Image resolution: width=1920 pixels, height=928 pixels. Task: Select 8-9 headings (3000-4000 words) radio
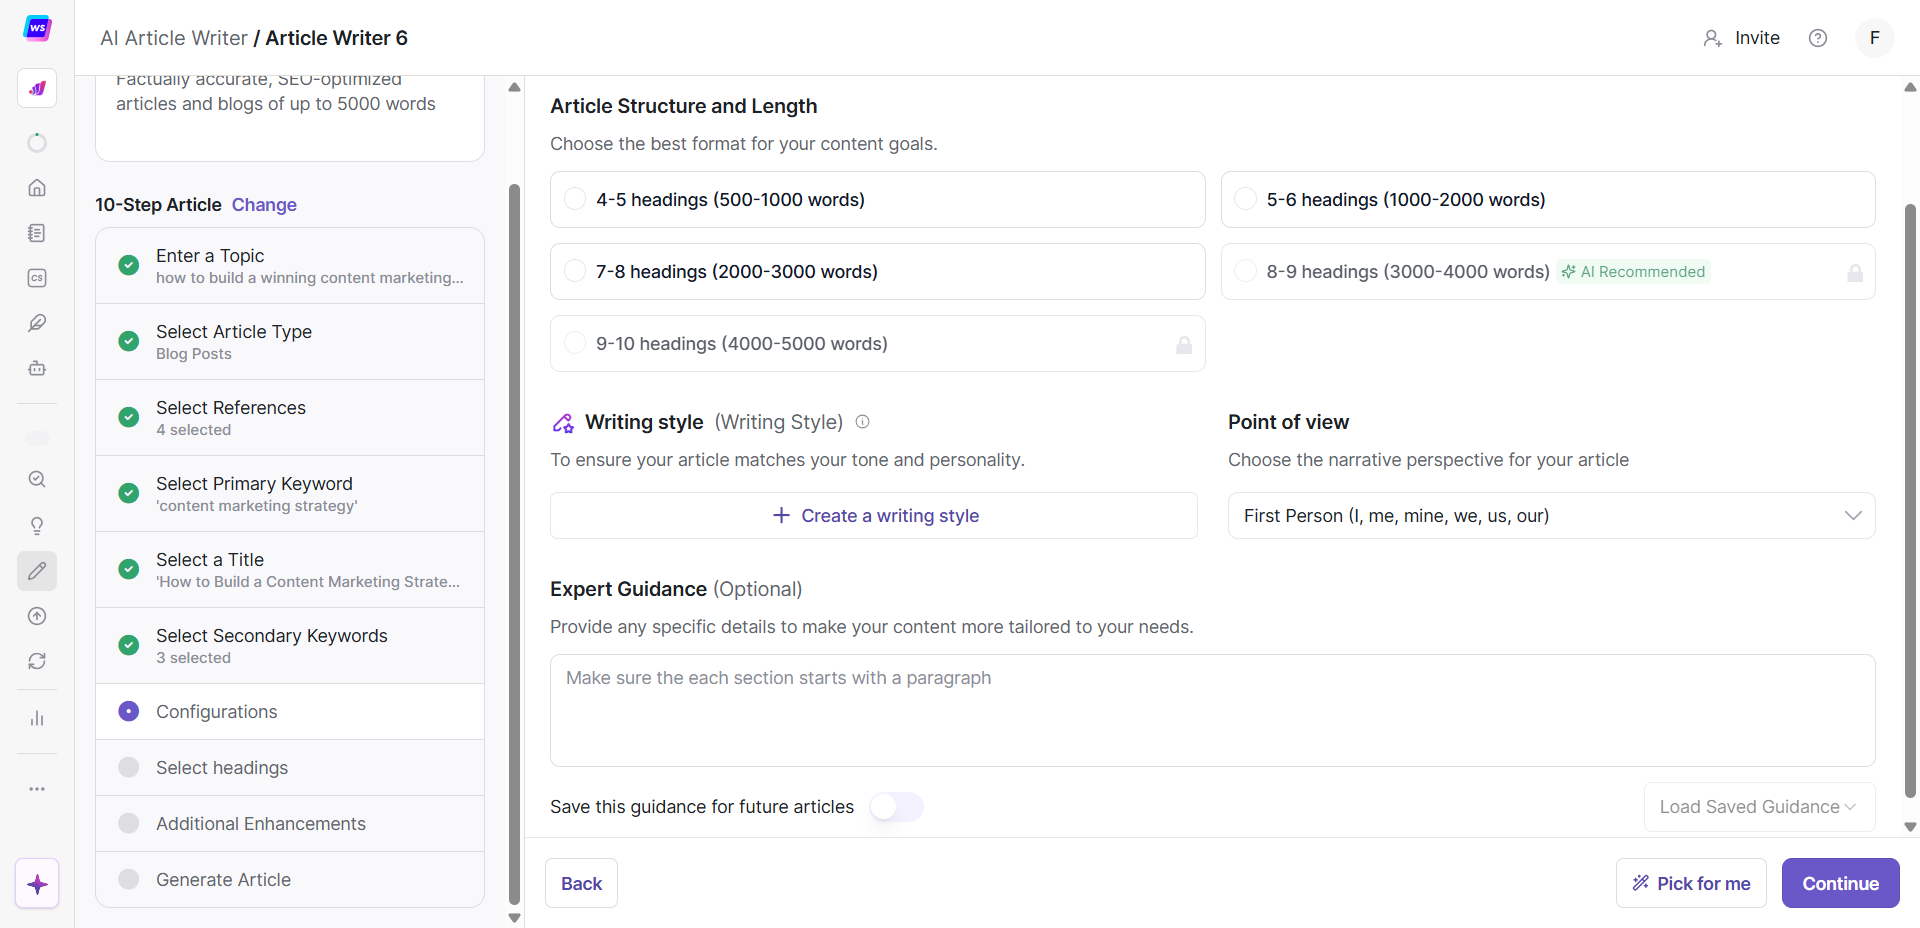(x=1245, y=271)
